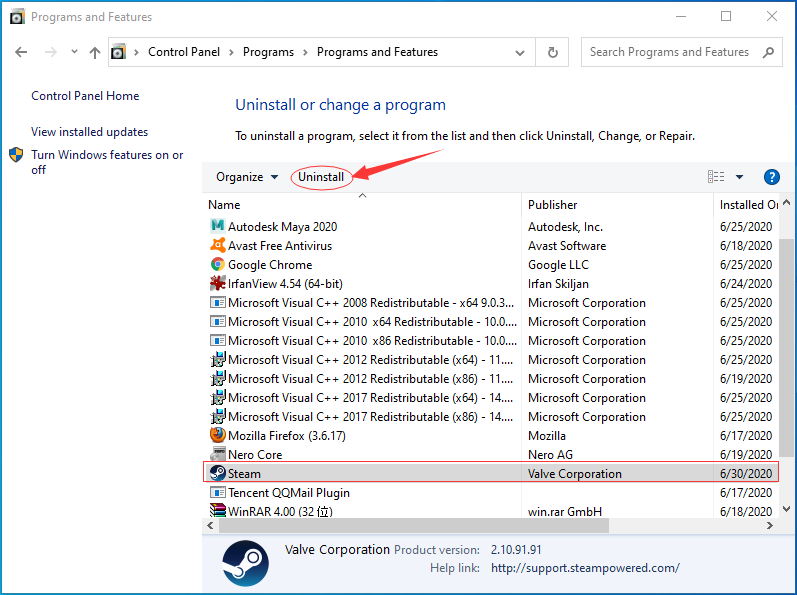Image resolution: width=797 pixels, height=595 pixels.
Task: Click icon of Visual C++ 2017 (x64) entry
Action: (x=218, y=397)
